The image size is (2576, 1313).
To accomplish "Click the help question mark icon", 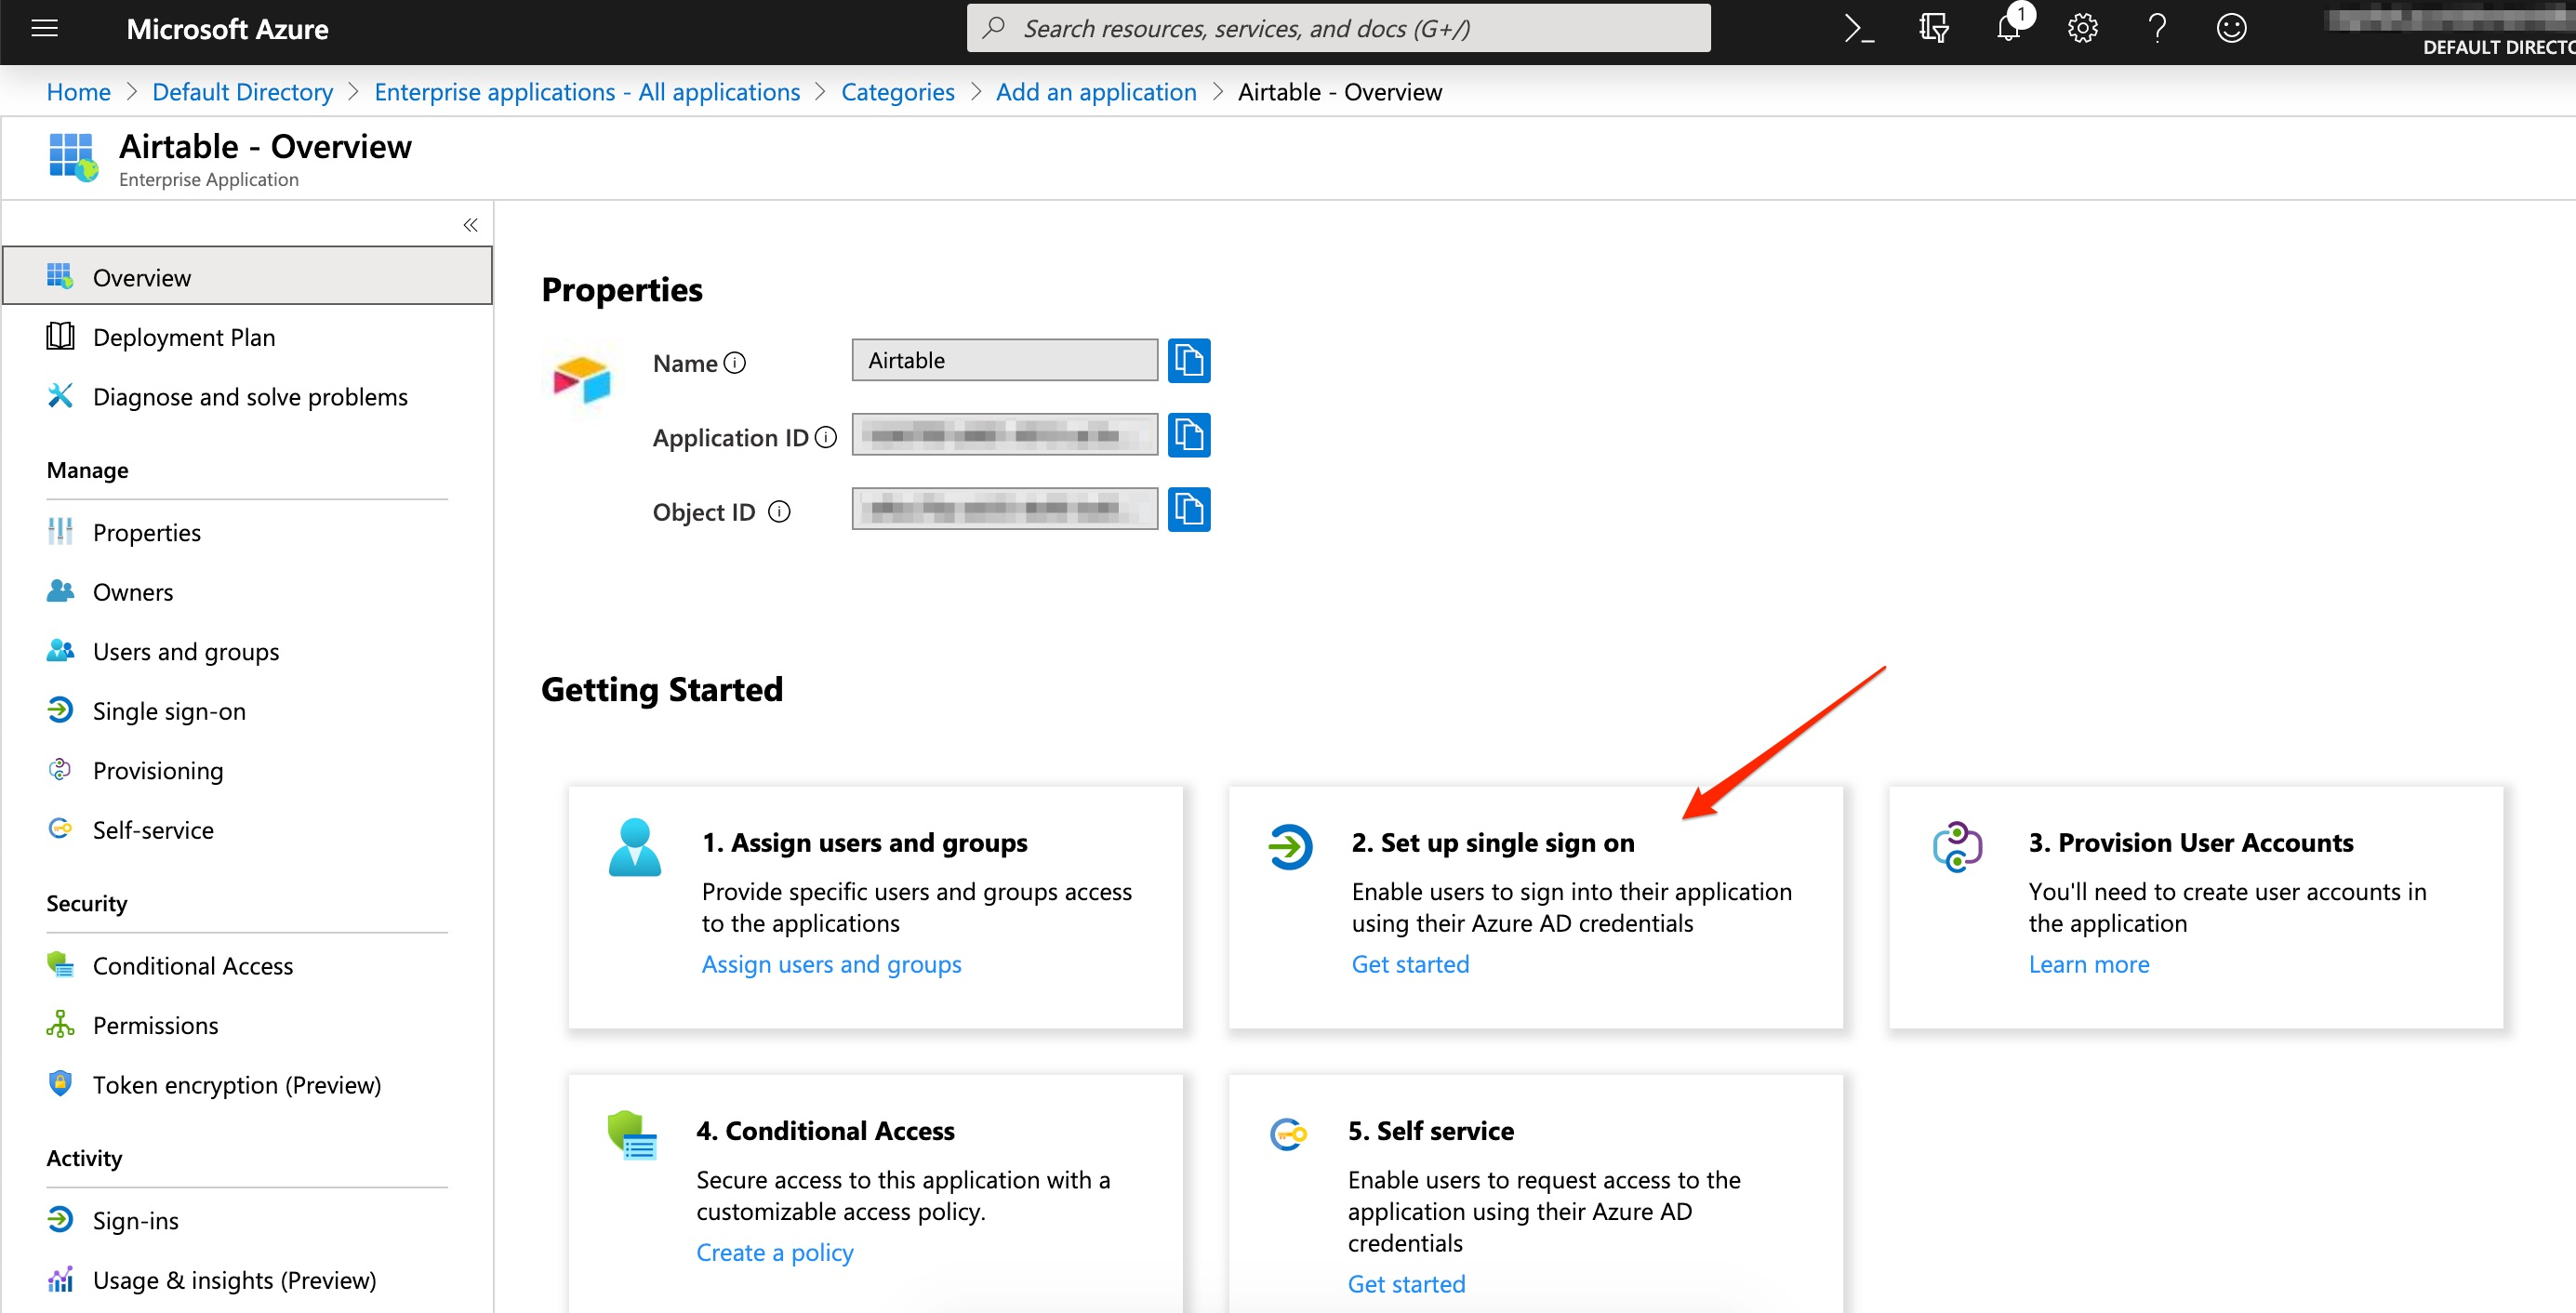I will click(x=2157, y=28).
